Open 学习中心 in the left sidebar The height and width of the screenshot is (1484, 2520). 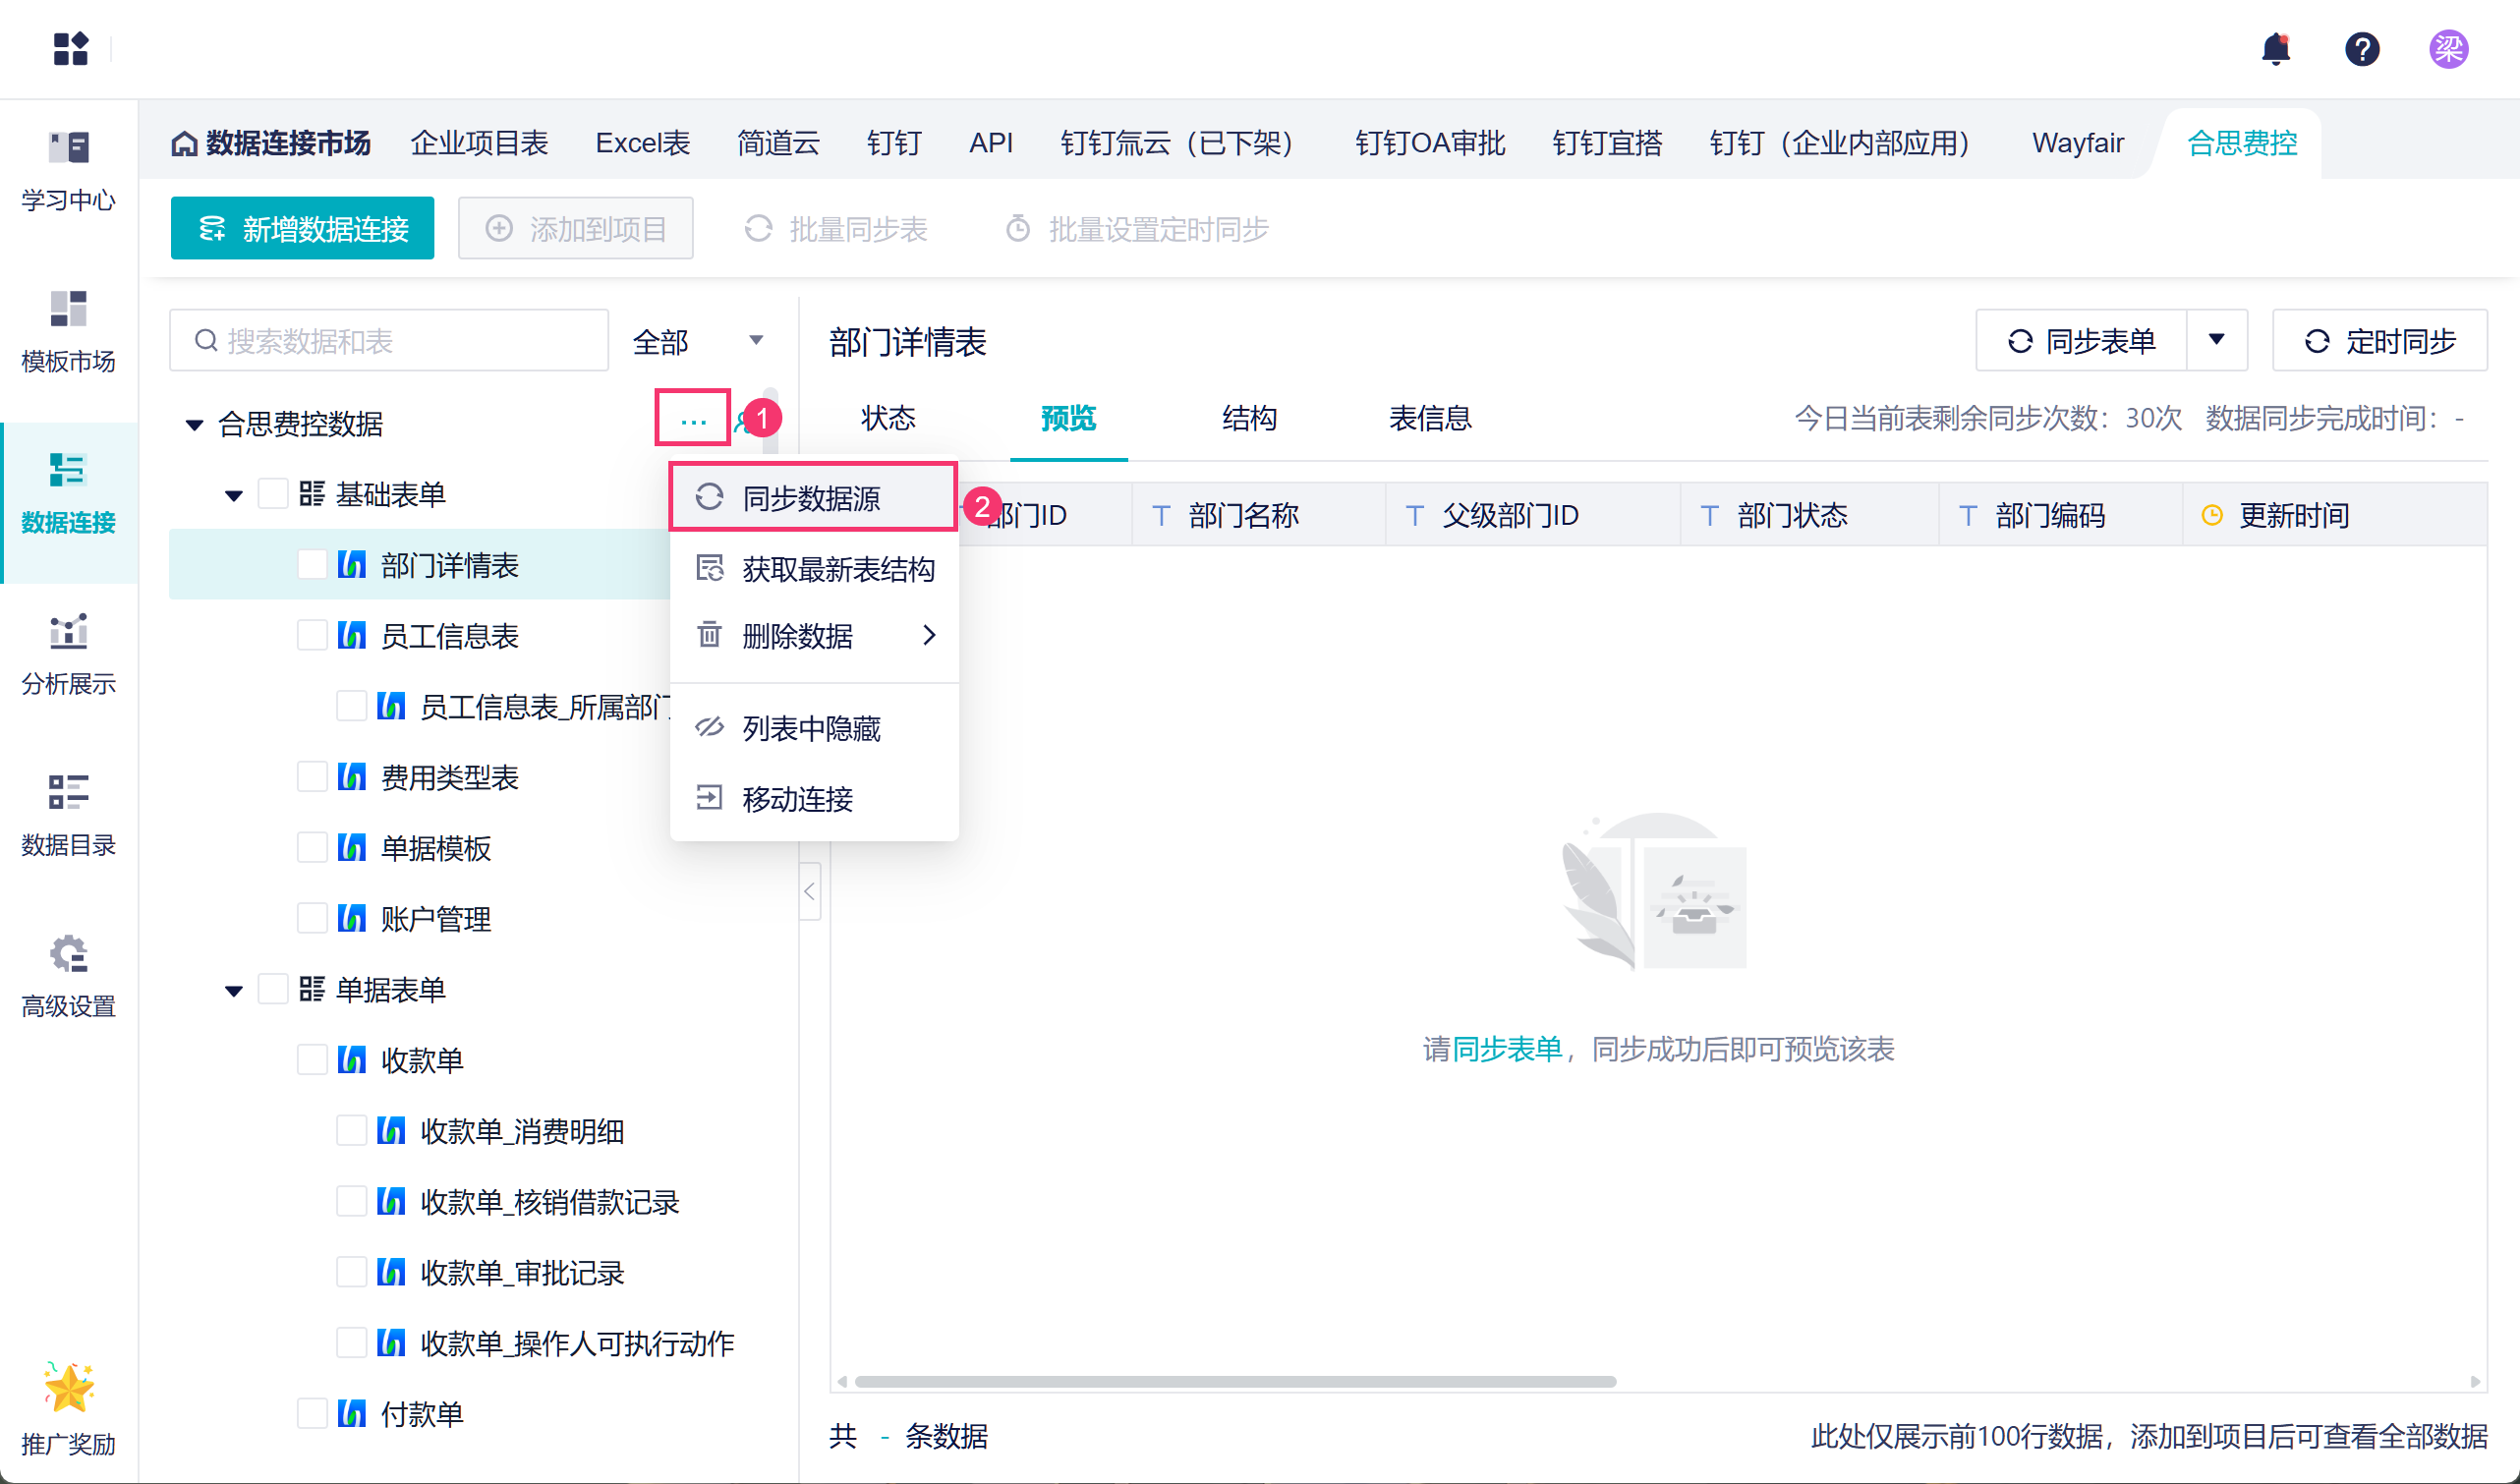[68, 171]
